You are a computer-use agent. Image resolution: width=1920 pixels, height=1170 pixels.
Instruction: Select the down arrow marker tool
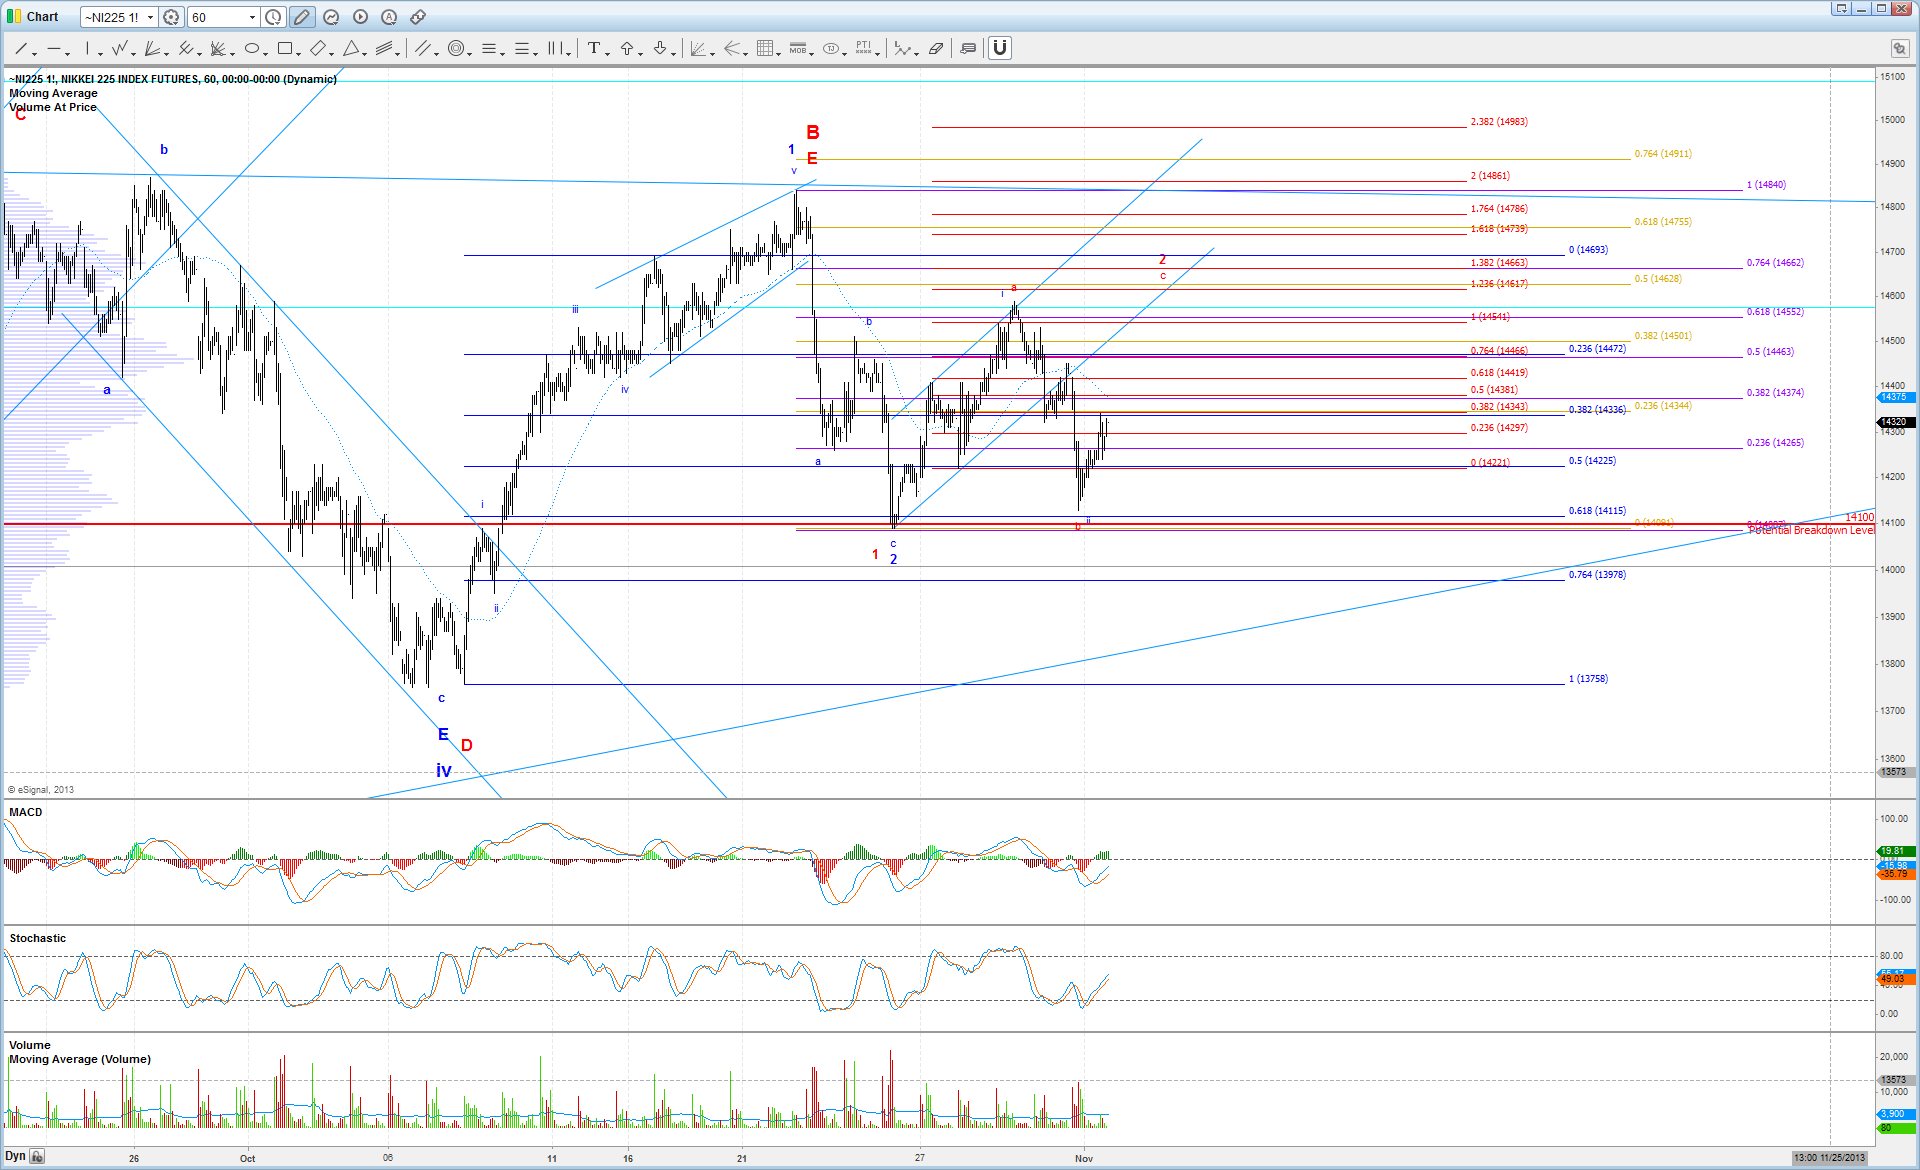pos(660,48)
